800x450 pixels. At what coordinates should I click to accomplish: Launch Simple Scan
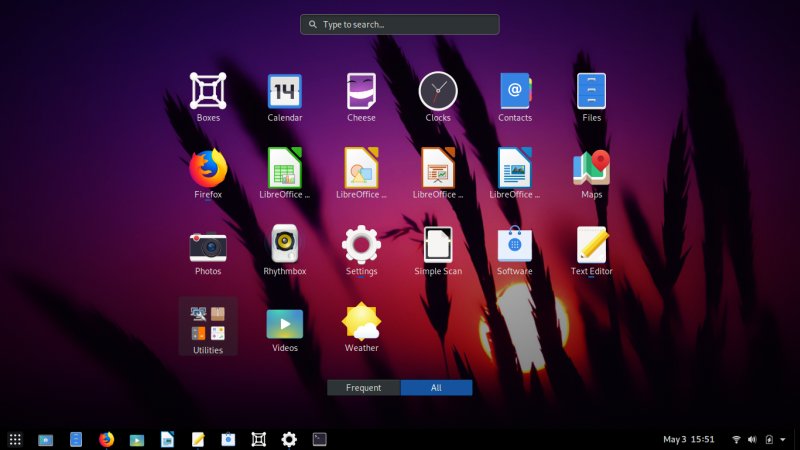[438, 251]
